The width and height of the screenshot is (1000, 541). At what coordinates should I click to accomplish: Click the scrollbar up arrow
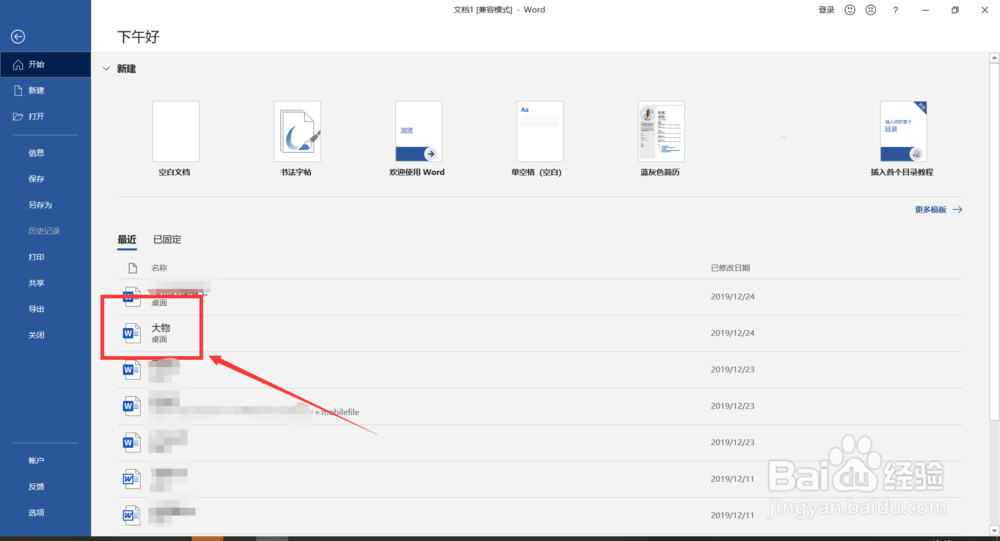tap(994, 58)
